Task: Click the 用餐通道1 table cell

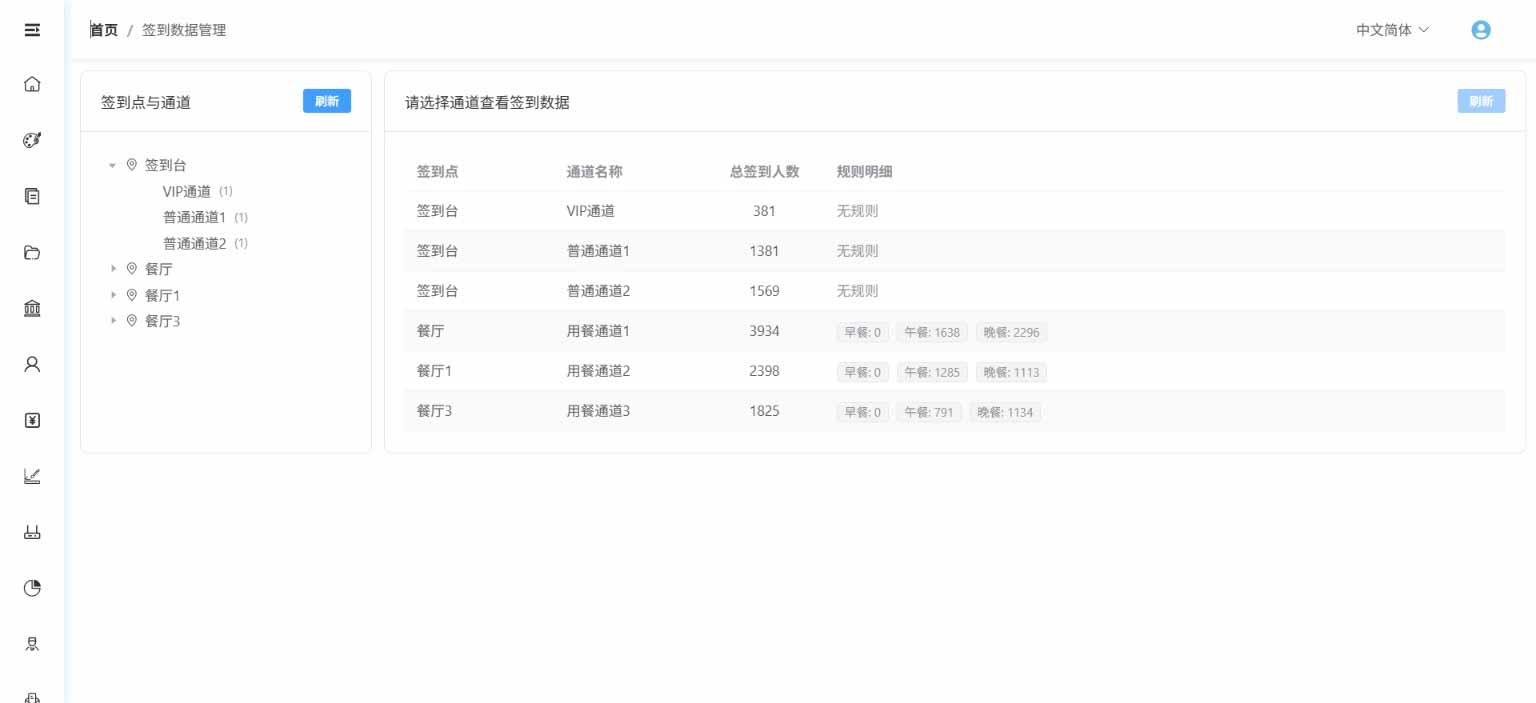Action: (x=599, y=331)
